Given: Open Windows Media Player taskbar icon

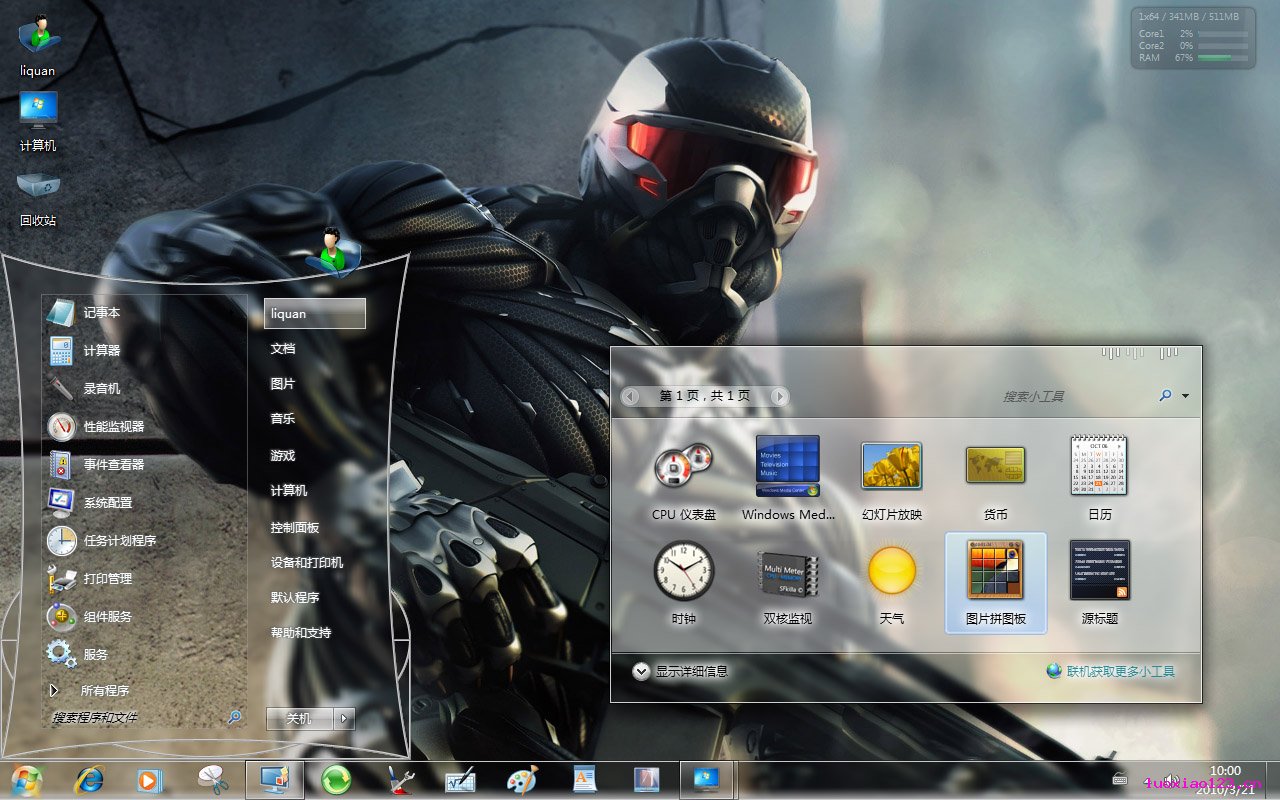Looking at the screenshot, I should click(x=149, y=780).
